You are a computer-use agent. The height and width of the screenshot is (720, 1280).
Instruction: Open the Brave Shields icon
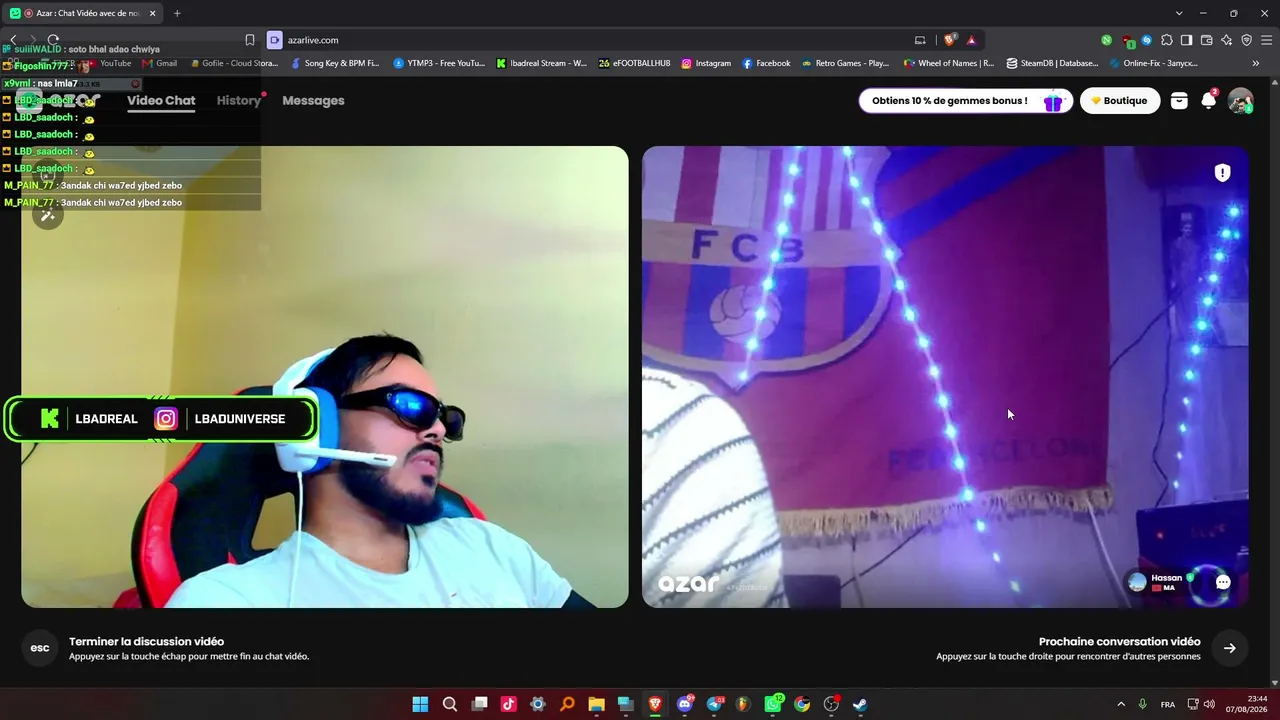click(950, 40)
